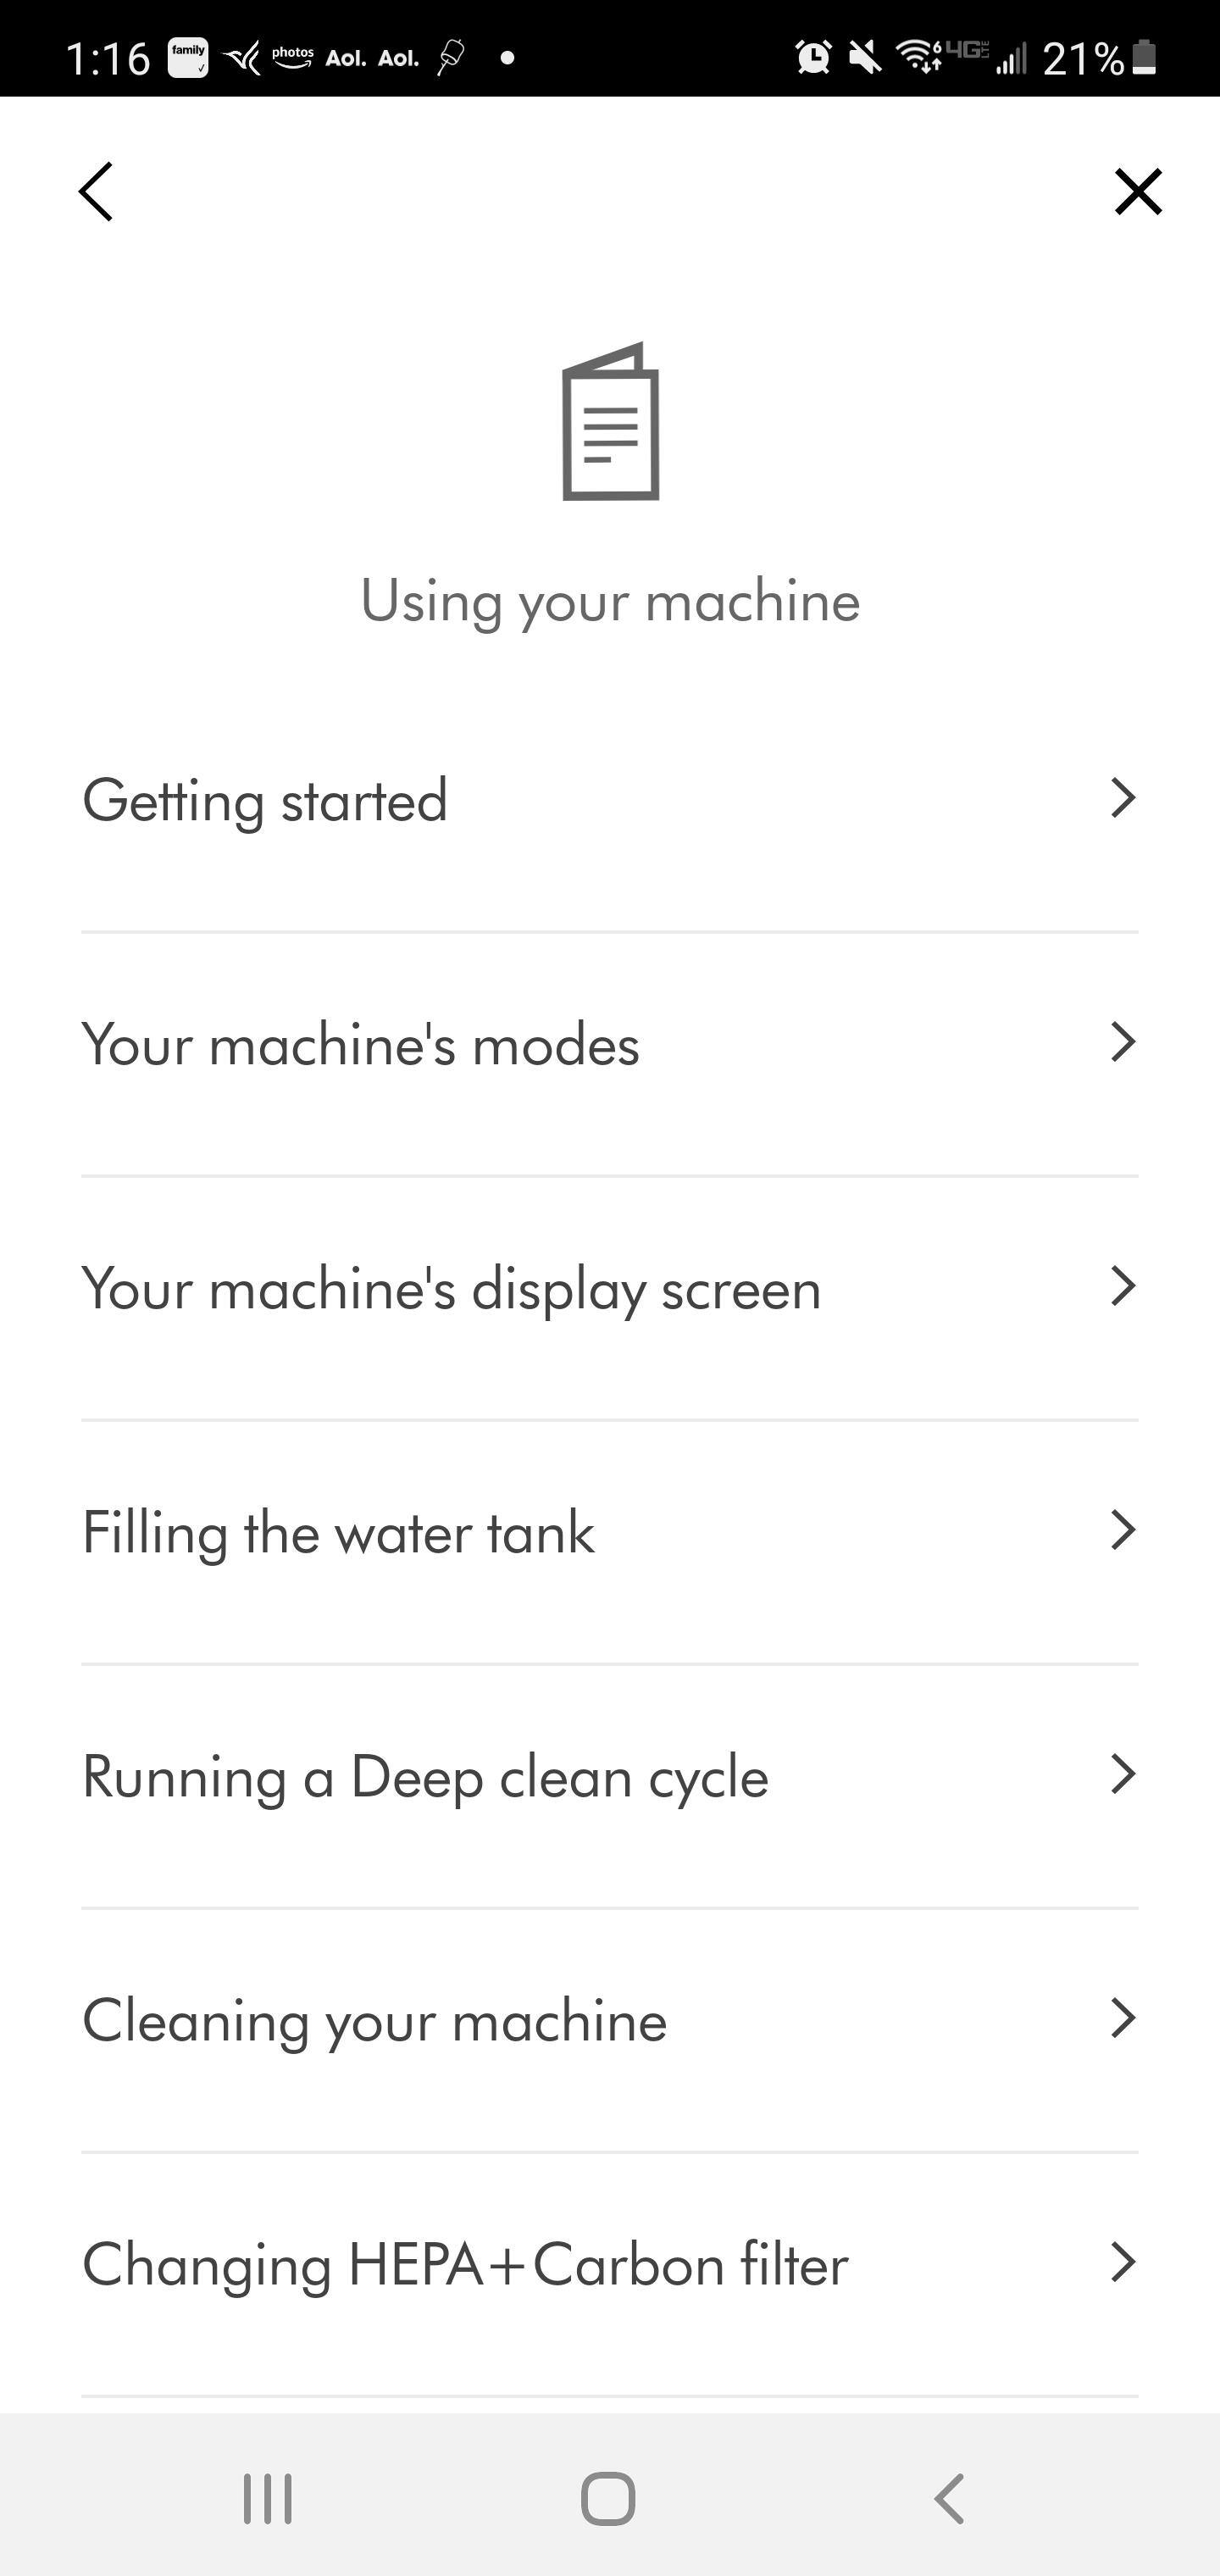Close the guide with the X icon
The width and height of the screenshot is (1220, 2576).
1138,191
